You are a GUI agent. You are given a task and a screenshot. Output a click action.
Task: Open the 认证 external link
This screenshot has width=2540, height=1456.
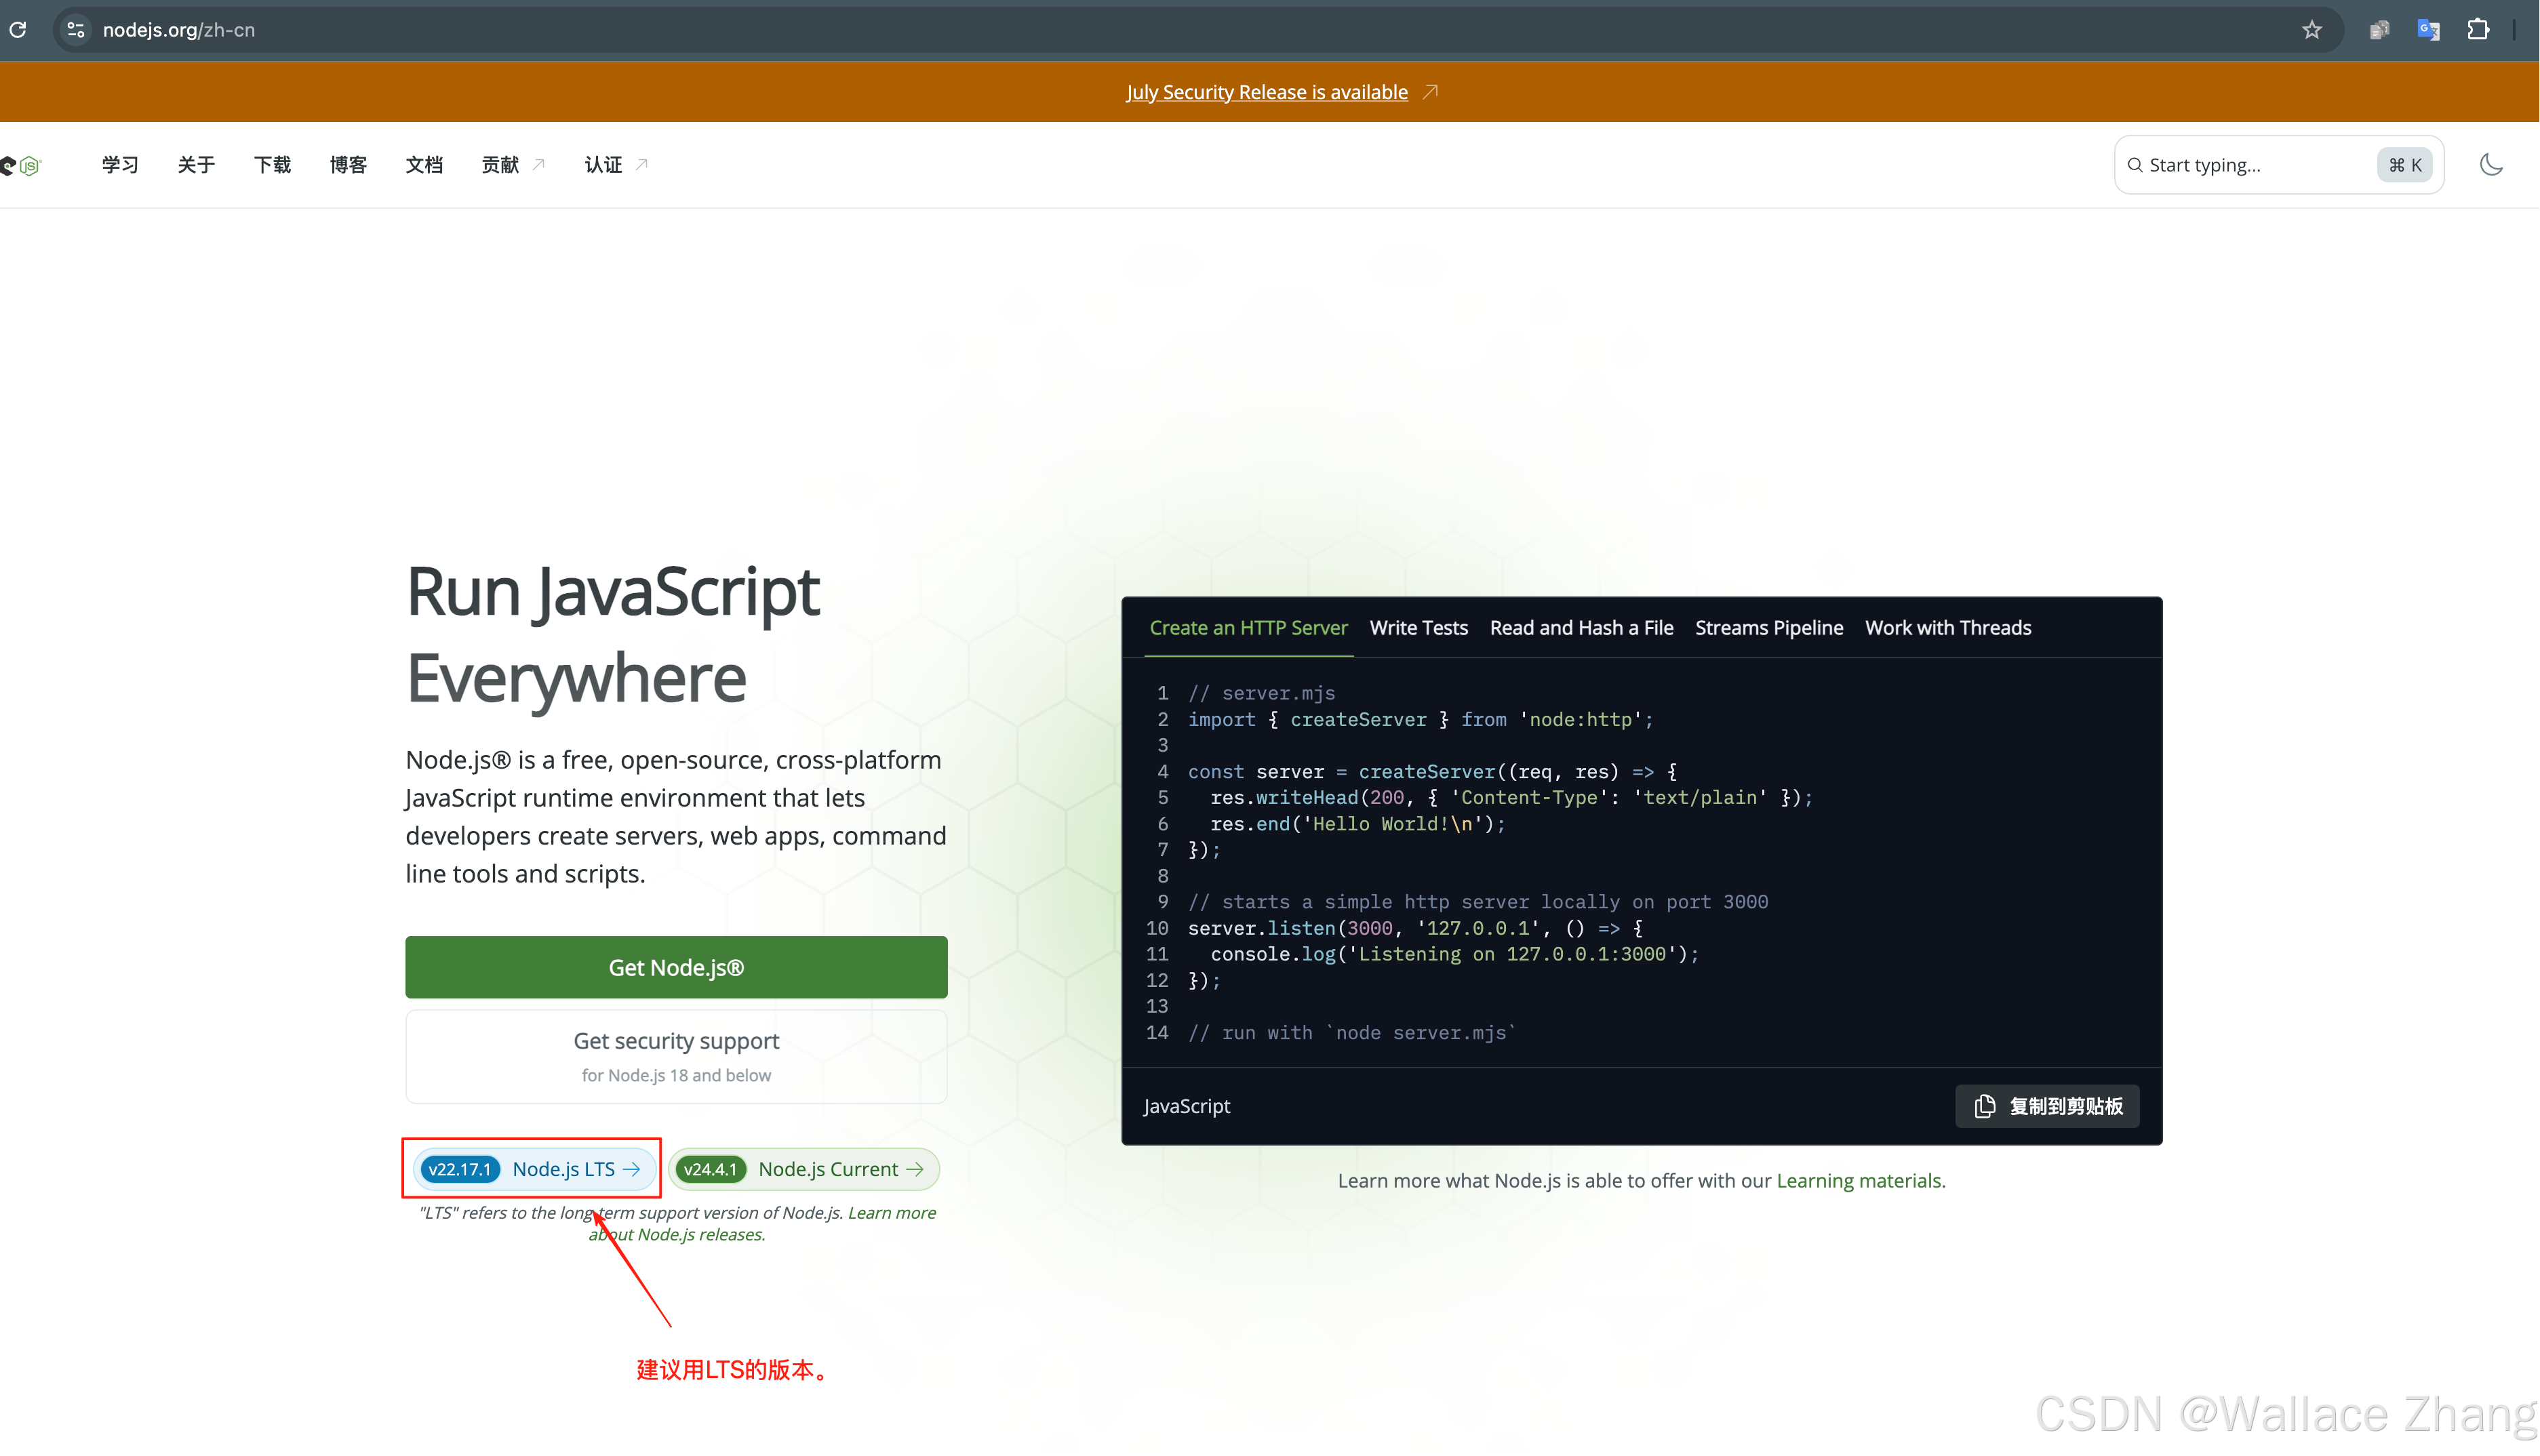616,165
